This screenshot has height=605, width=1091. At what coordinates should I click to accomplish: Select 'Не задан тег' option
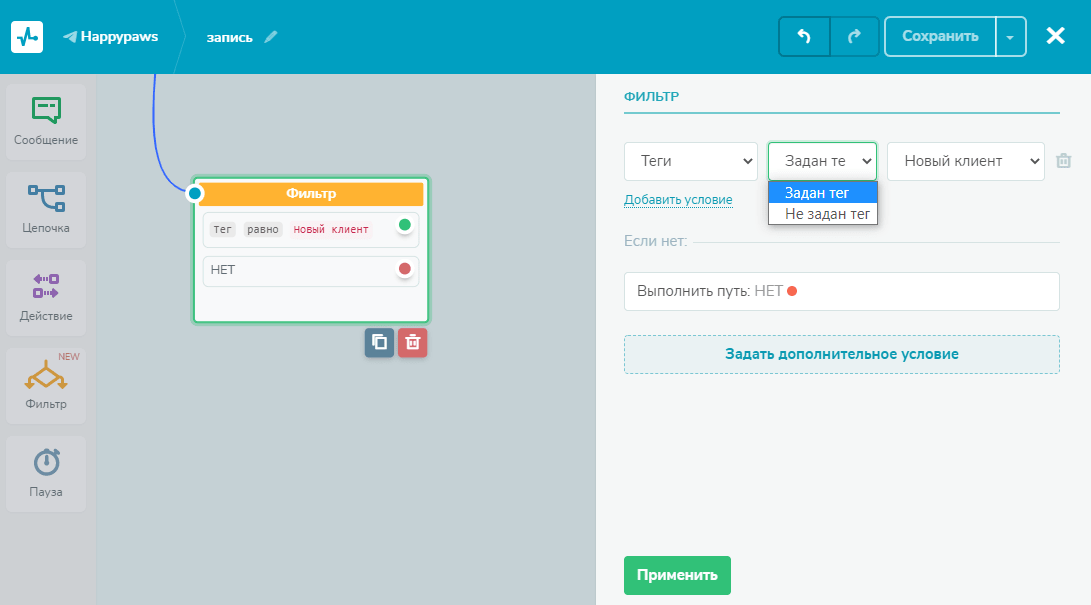822,213
